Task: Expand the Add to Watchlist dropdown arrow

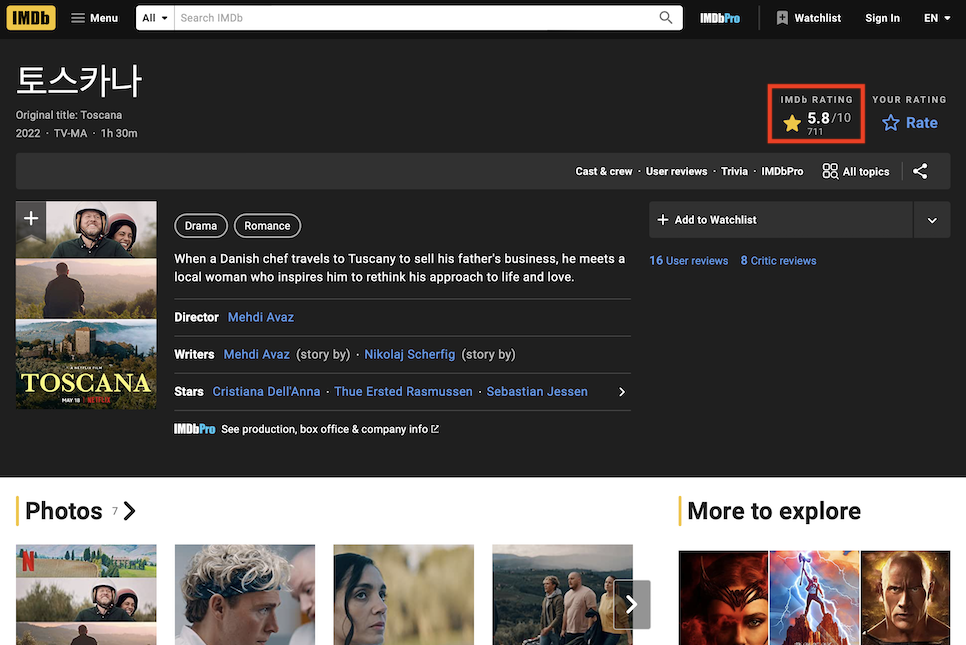Action: 932,220
